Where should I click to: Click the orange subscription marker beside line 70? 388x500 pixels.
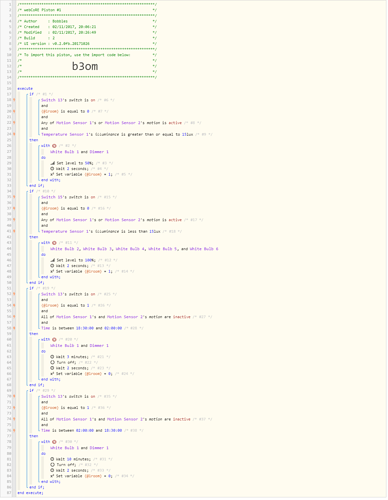14,397
